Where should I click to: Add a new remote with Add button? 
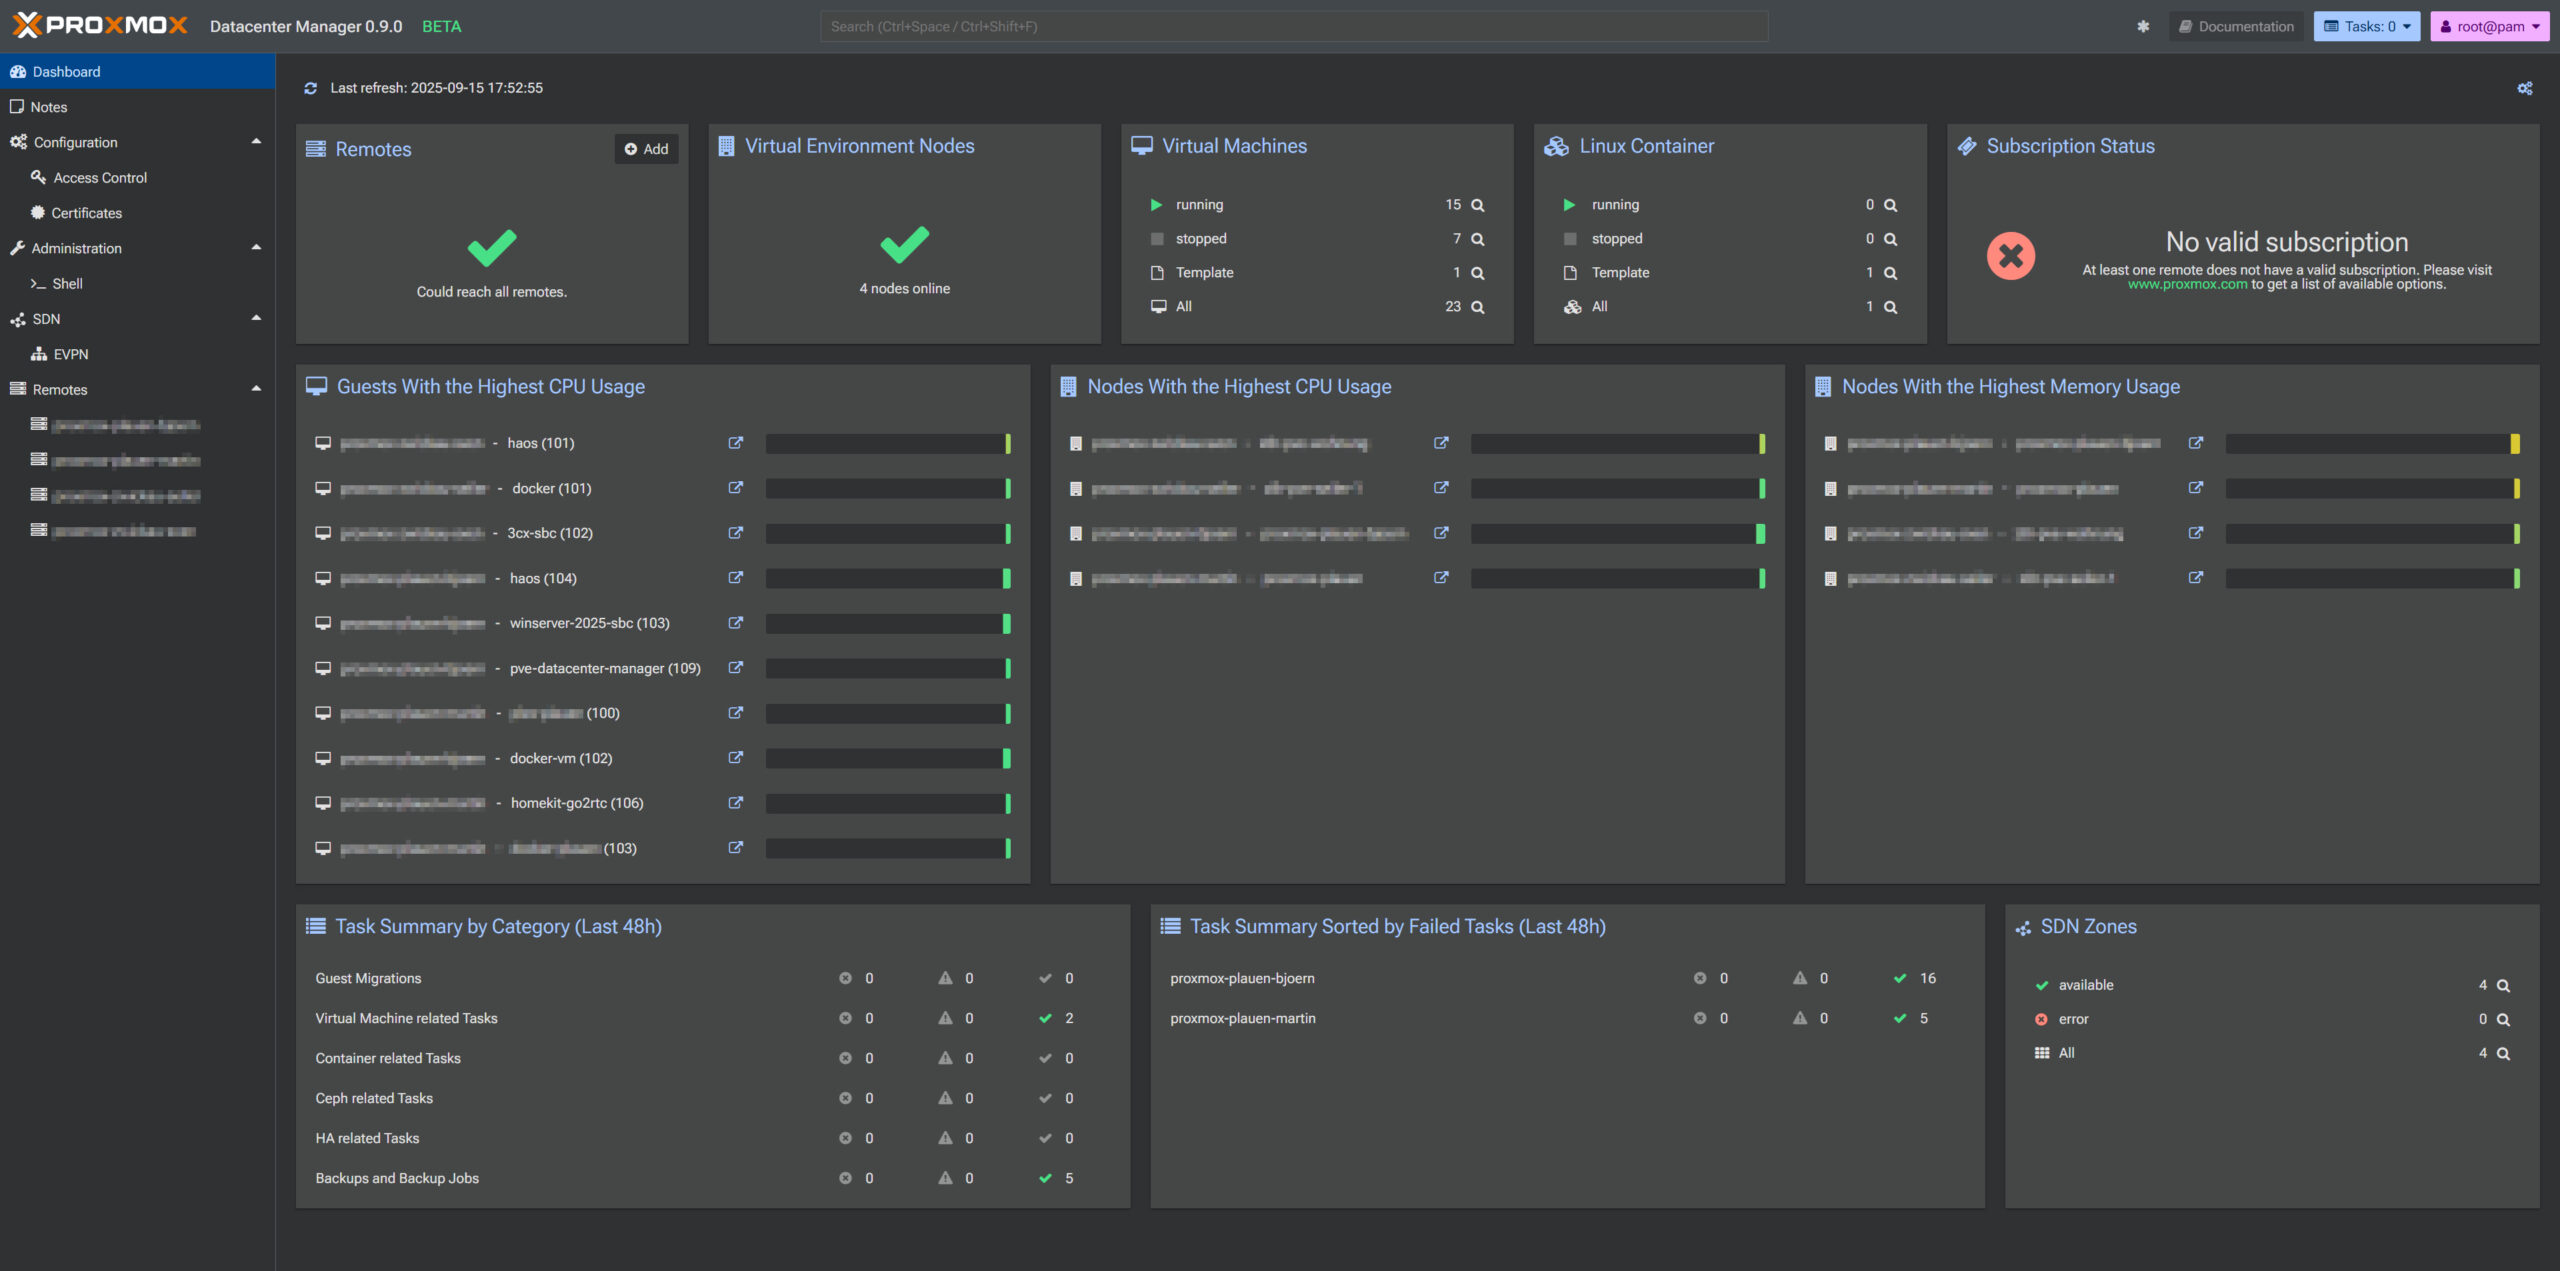(646, 149)
